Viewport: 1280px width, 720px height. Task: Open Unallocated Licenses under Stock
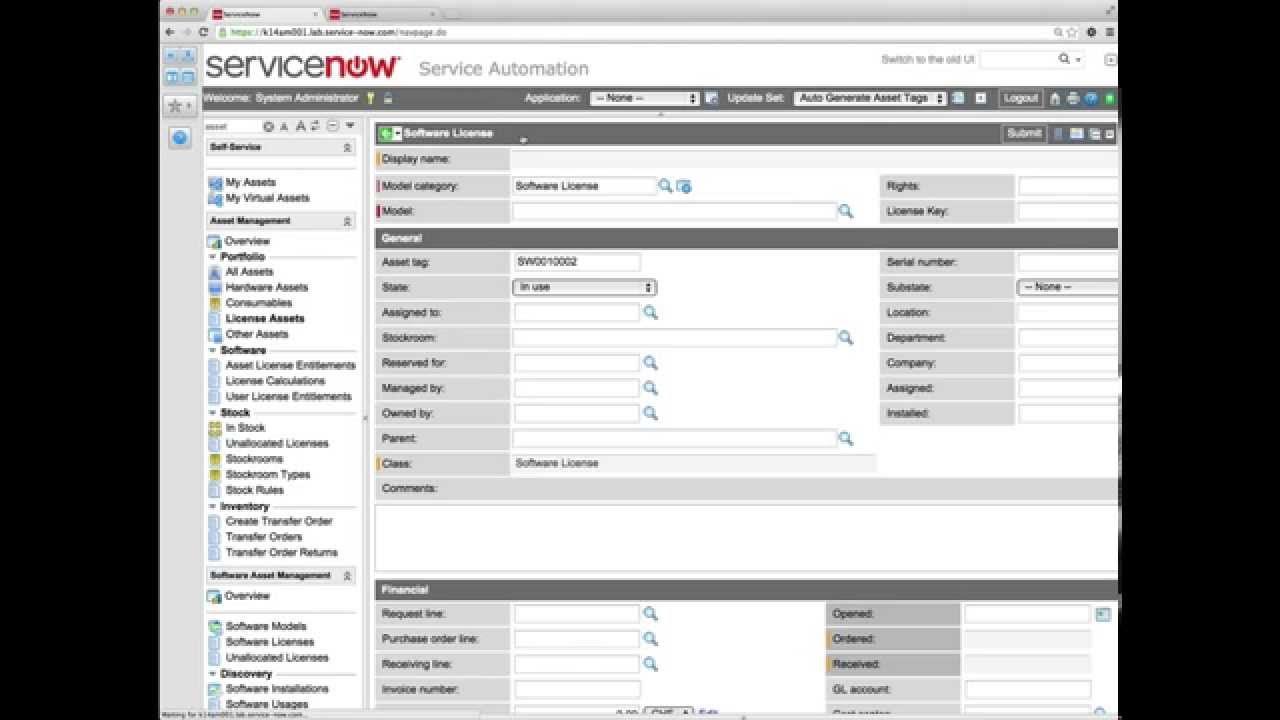point(277,443)
